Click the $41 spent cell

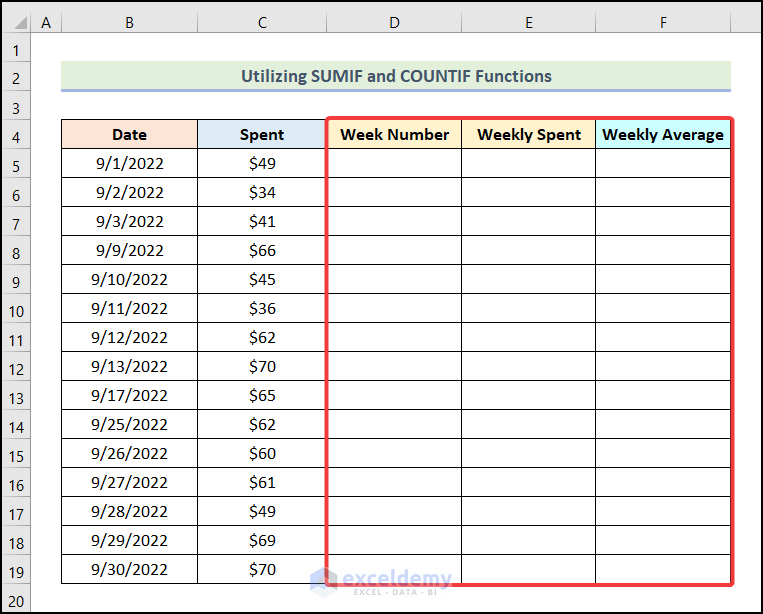pos(262,221)
